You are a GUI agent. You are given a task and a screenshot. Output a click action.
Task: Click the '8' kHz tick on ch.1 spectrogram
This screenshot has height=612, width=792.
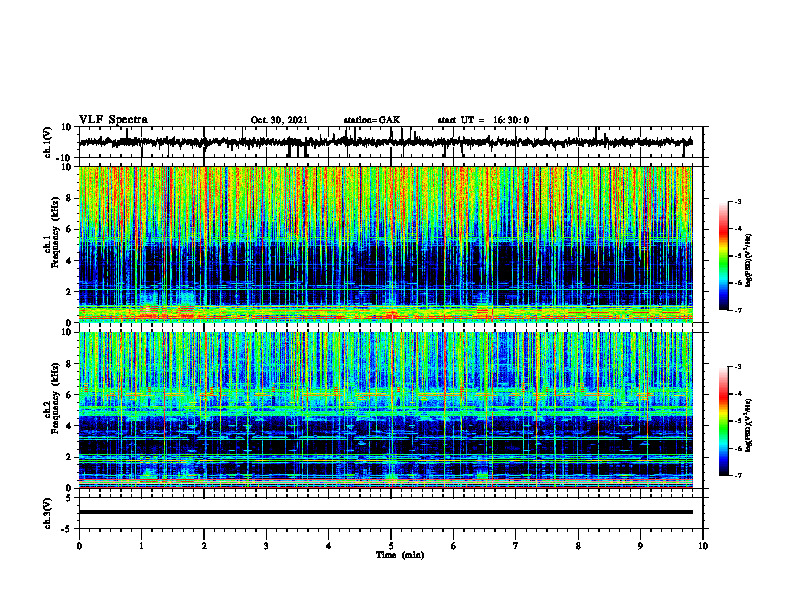tap(69, 198)
